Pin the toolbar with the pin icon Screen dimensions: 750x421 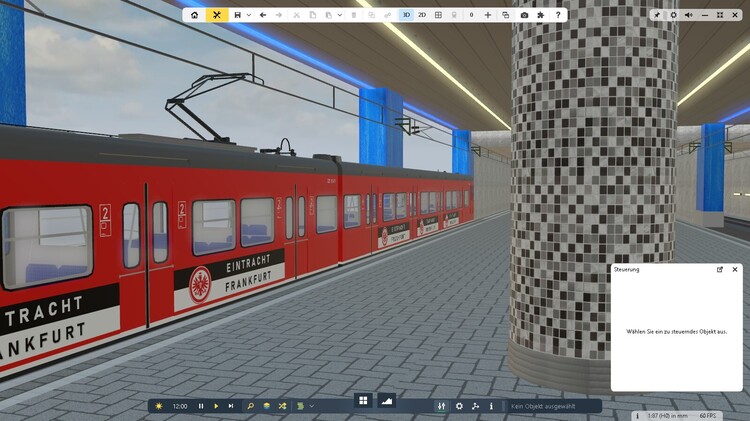pyautogui.click(x=657, y=15)
